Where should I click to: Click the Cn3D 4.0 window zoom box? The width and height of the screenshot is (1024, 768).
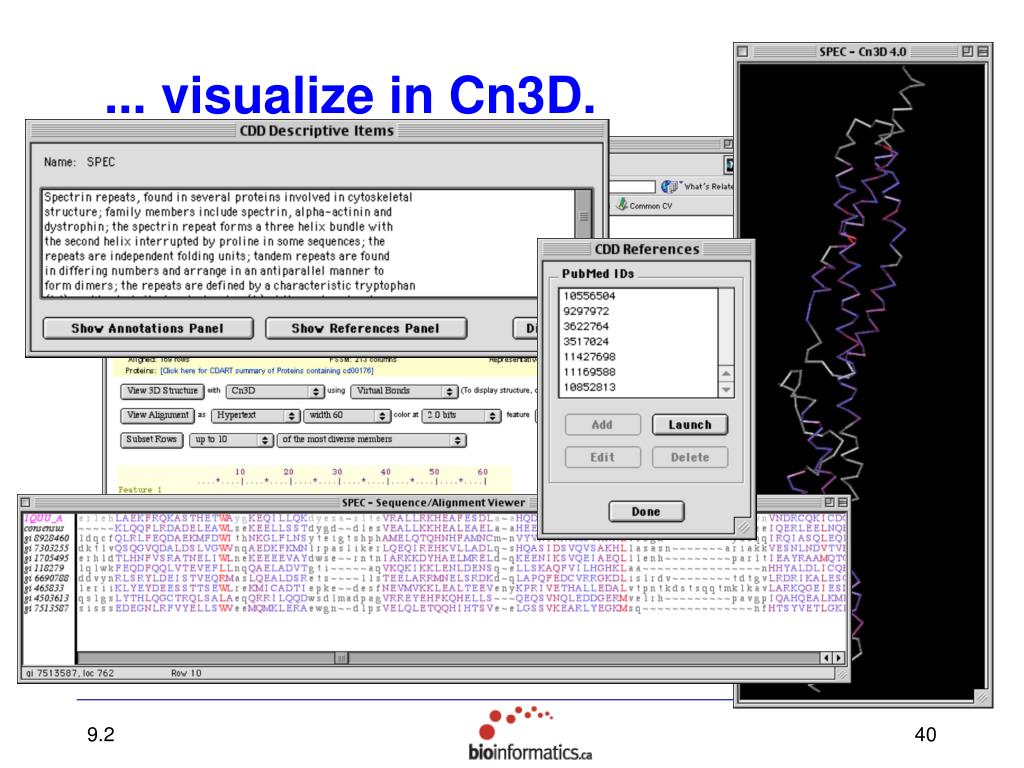pos(967,51)
